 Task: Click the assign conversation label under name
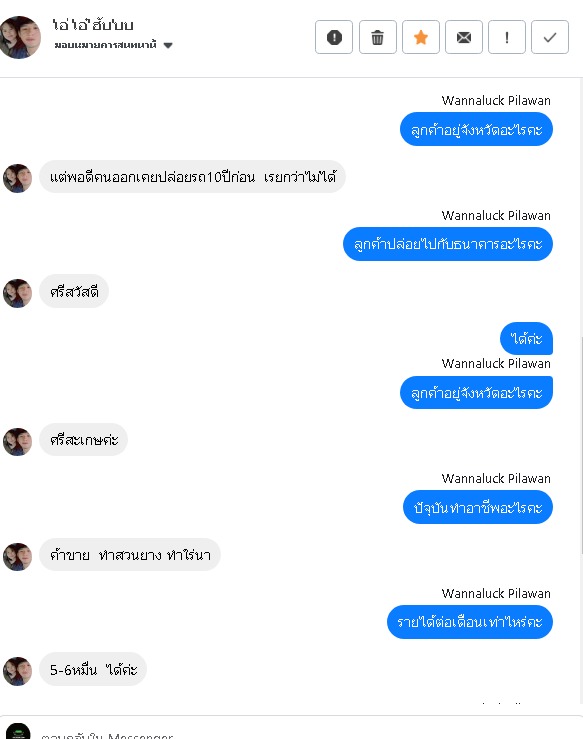pyautogui.click(x=105, y=45)
